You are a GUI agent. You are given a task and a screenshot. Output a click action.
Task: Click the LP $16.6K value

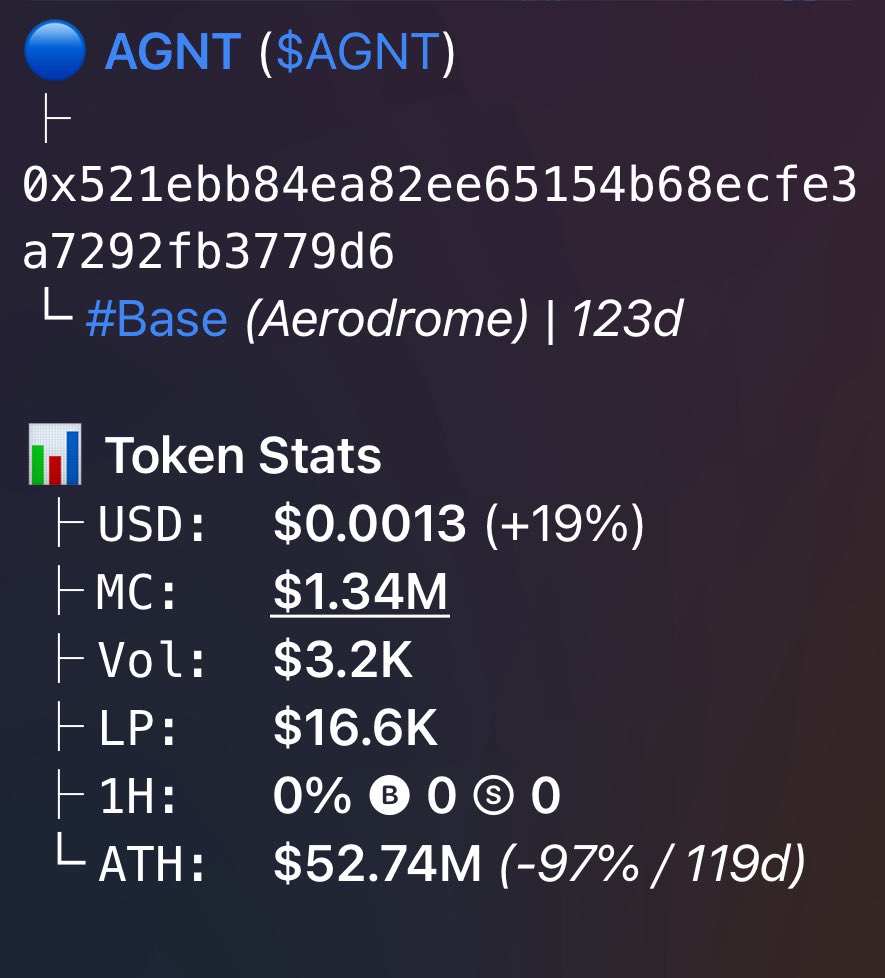click(355, 727)
